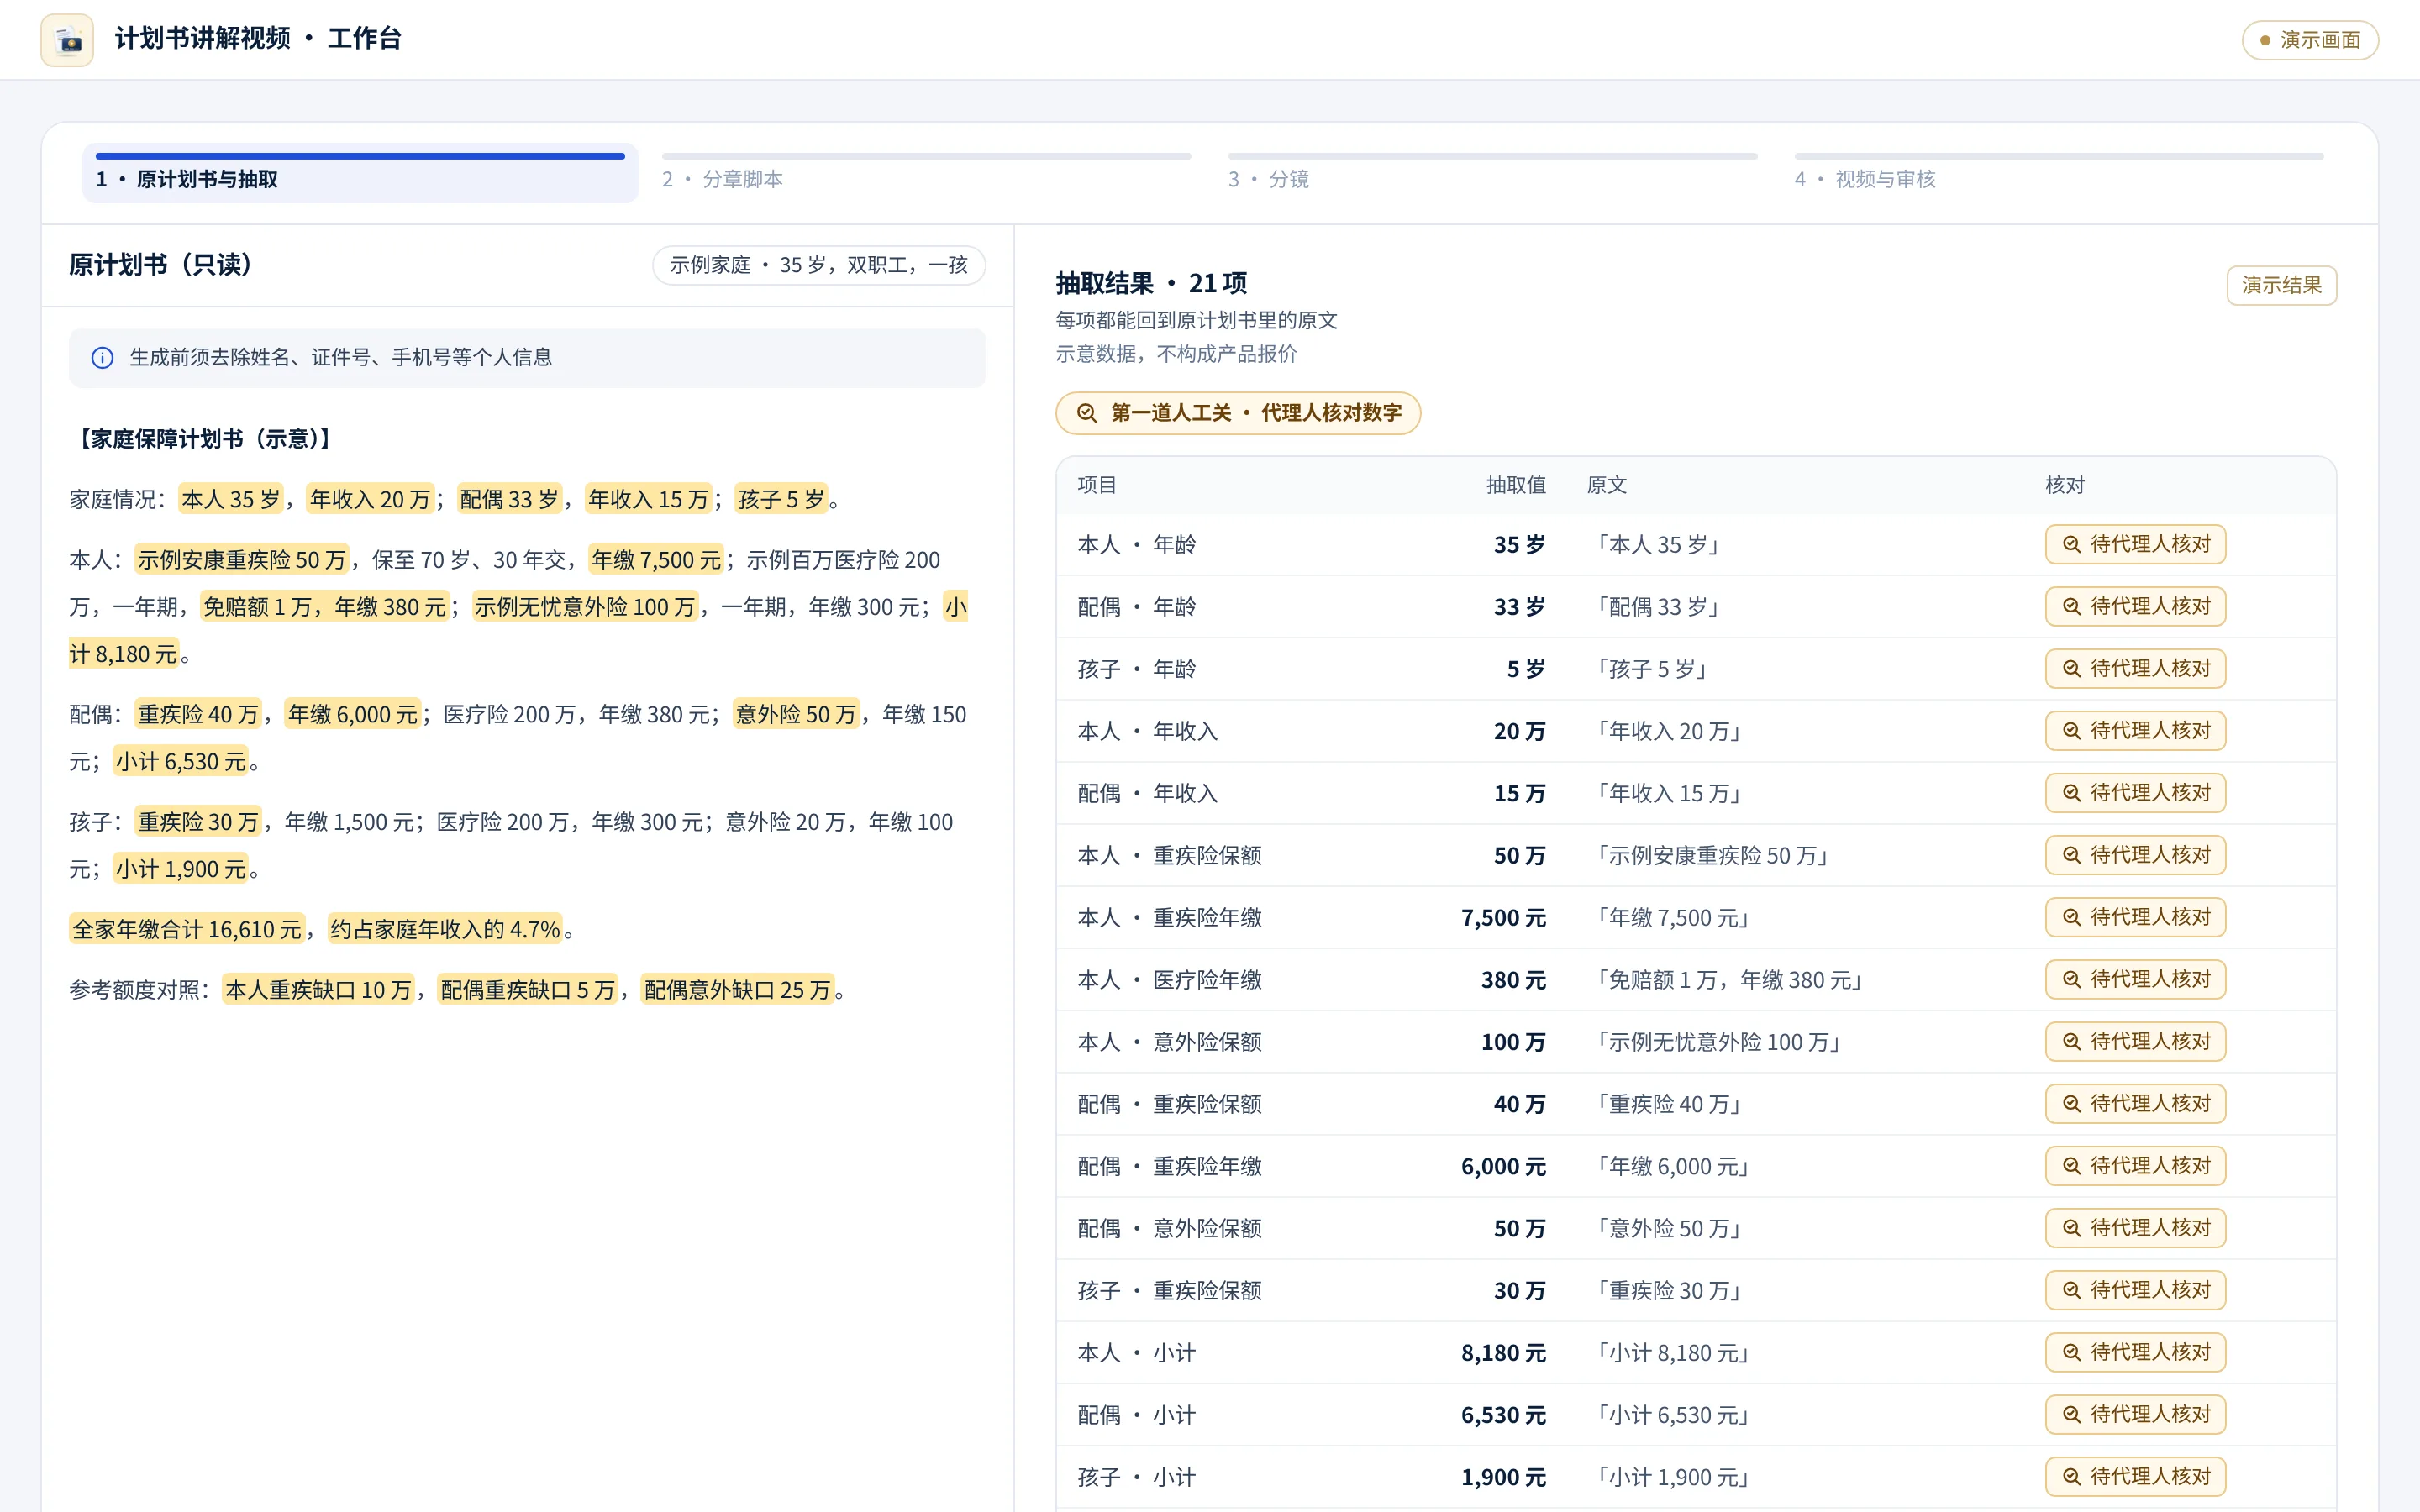
Task: Click highlighted 孩子 5 岁 in plan
Action: (x=781, y=499)
